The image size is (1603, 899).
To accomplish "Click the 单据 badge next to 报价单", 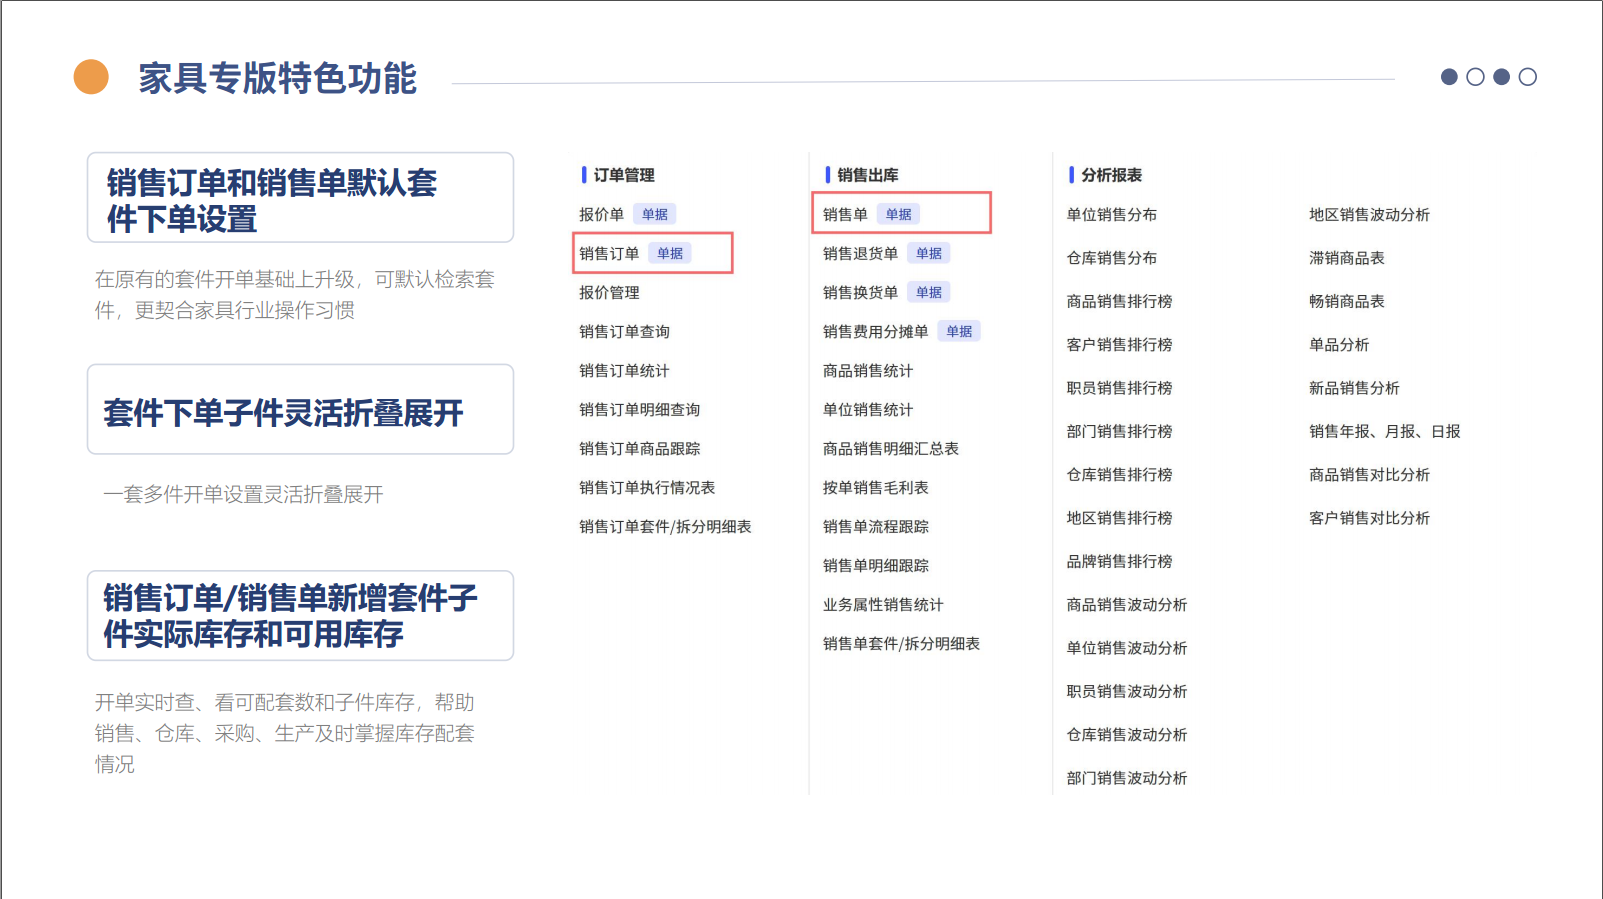I will (x=655, y=214).
